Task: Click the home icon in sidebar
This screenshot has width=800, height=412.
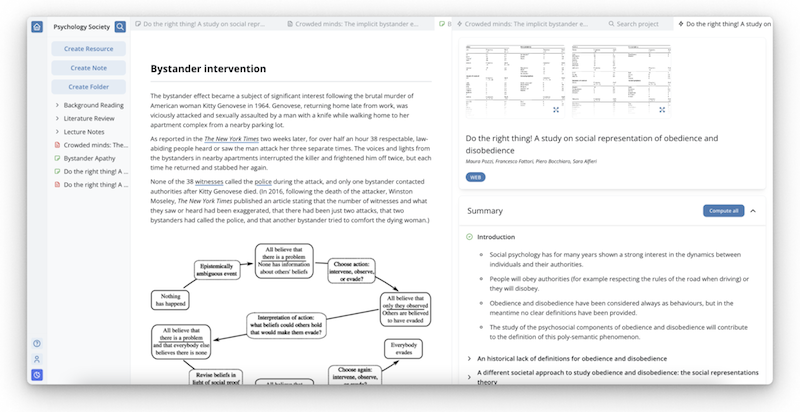Action: click(37, 27)
